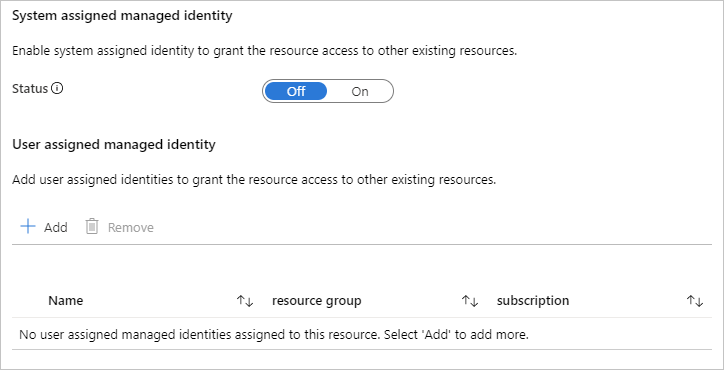Click the Status info icon

click(57, 88)
